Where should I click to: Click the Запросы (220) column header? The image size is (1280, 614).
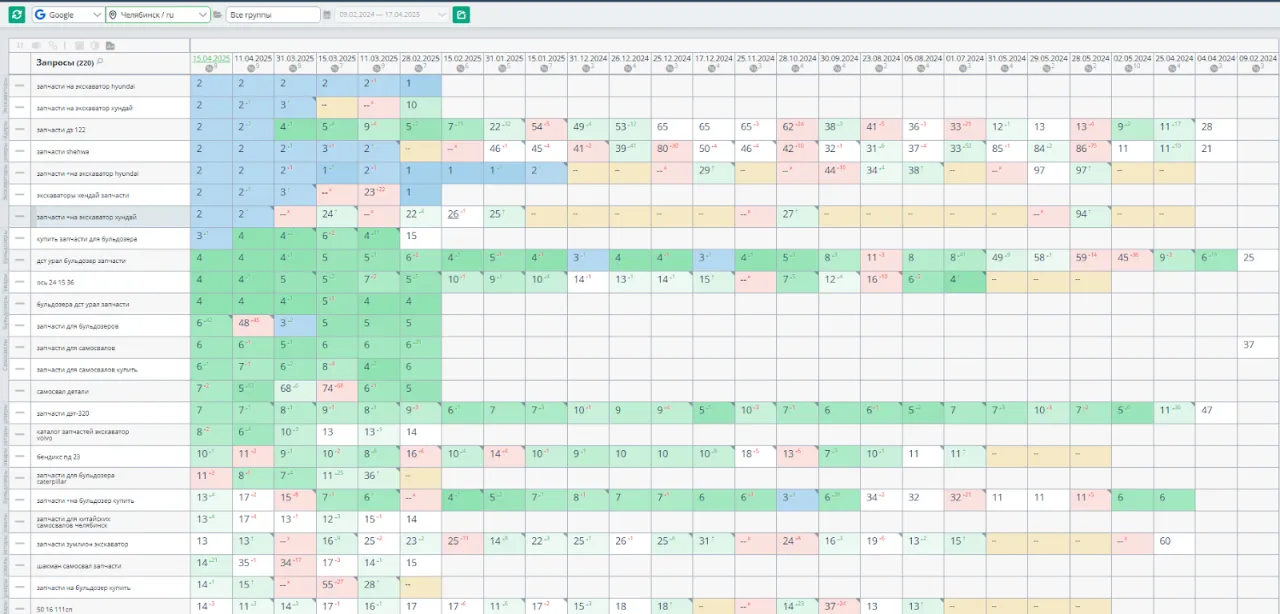65,62
